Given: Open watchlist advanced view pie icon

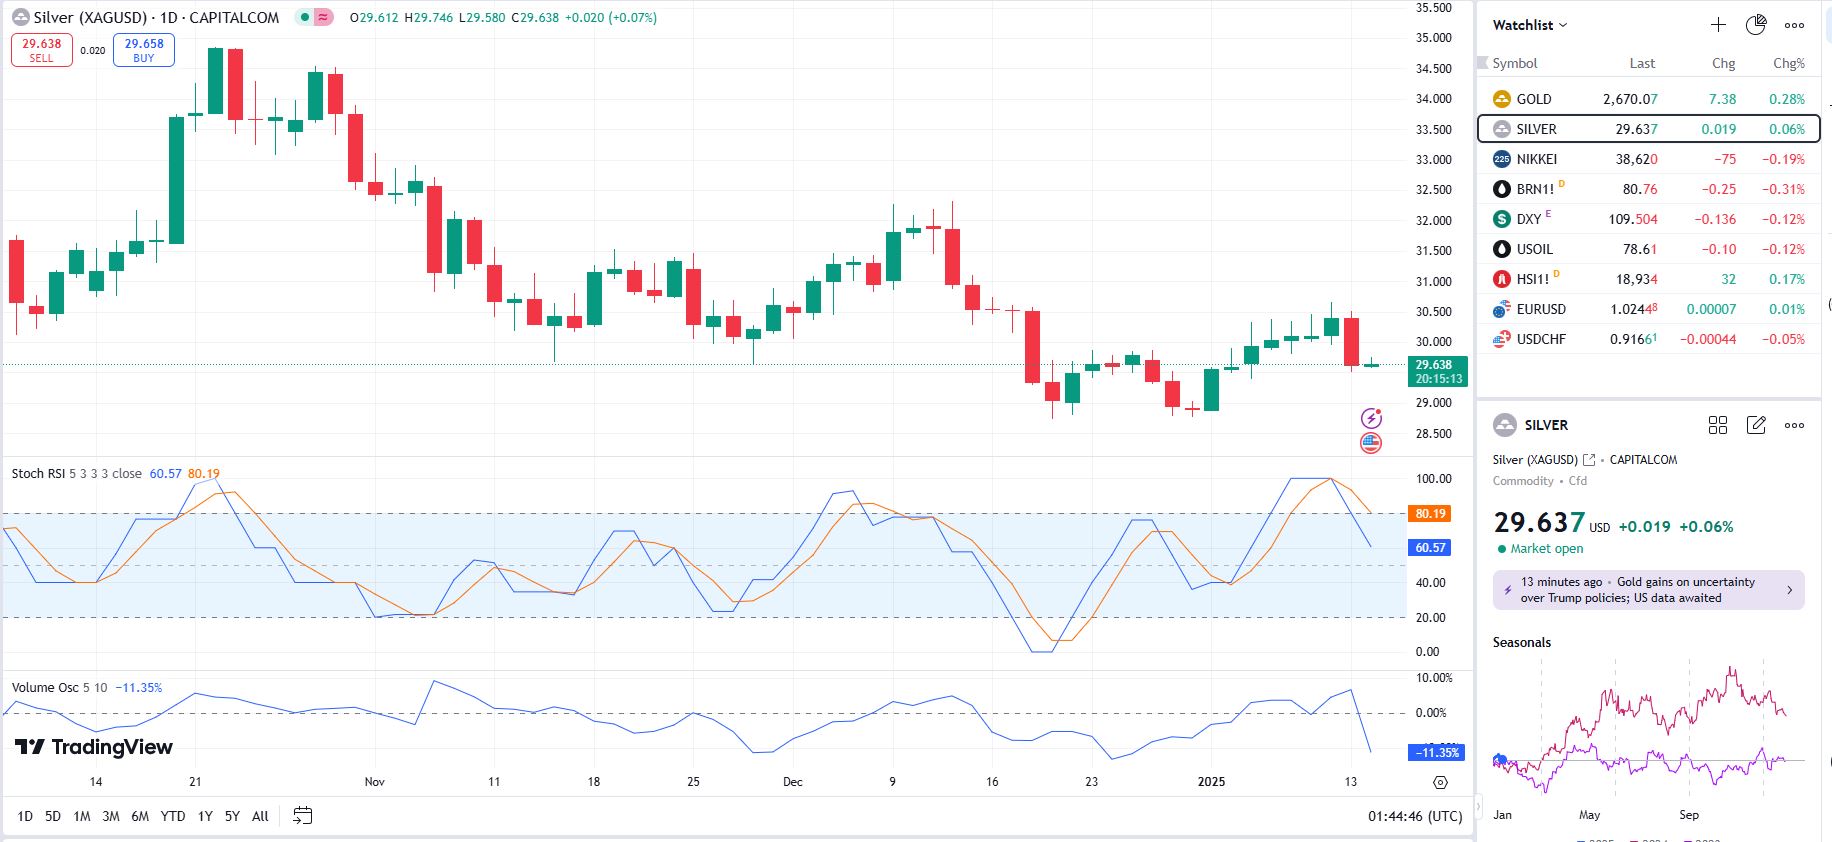Looking at the screenshot, I should 1756,25.
